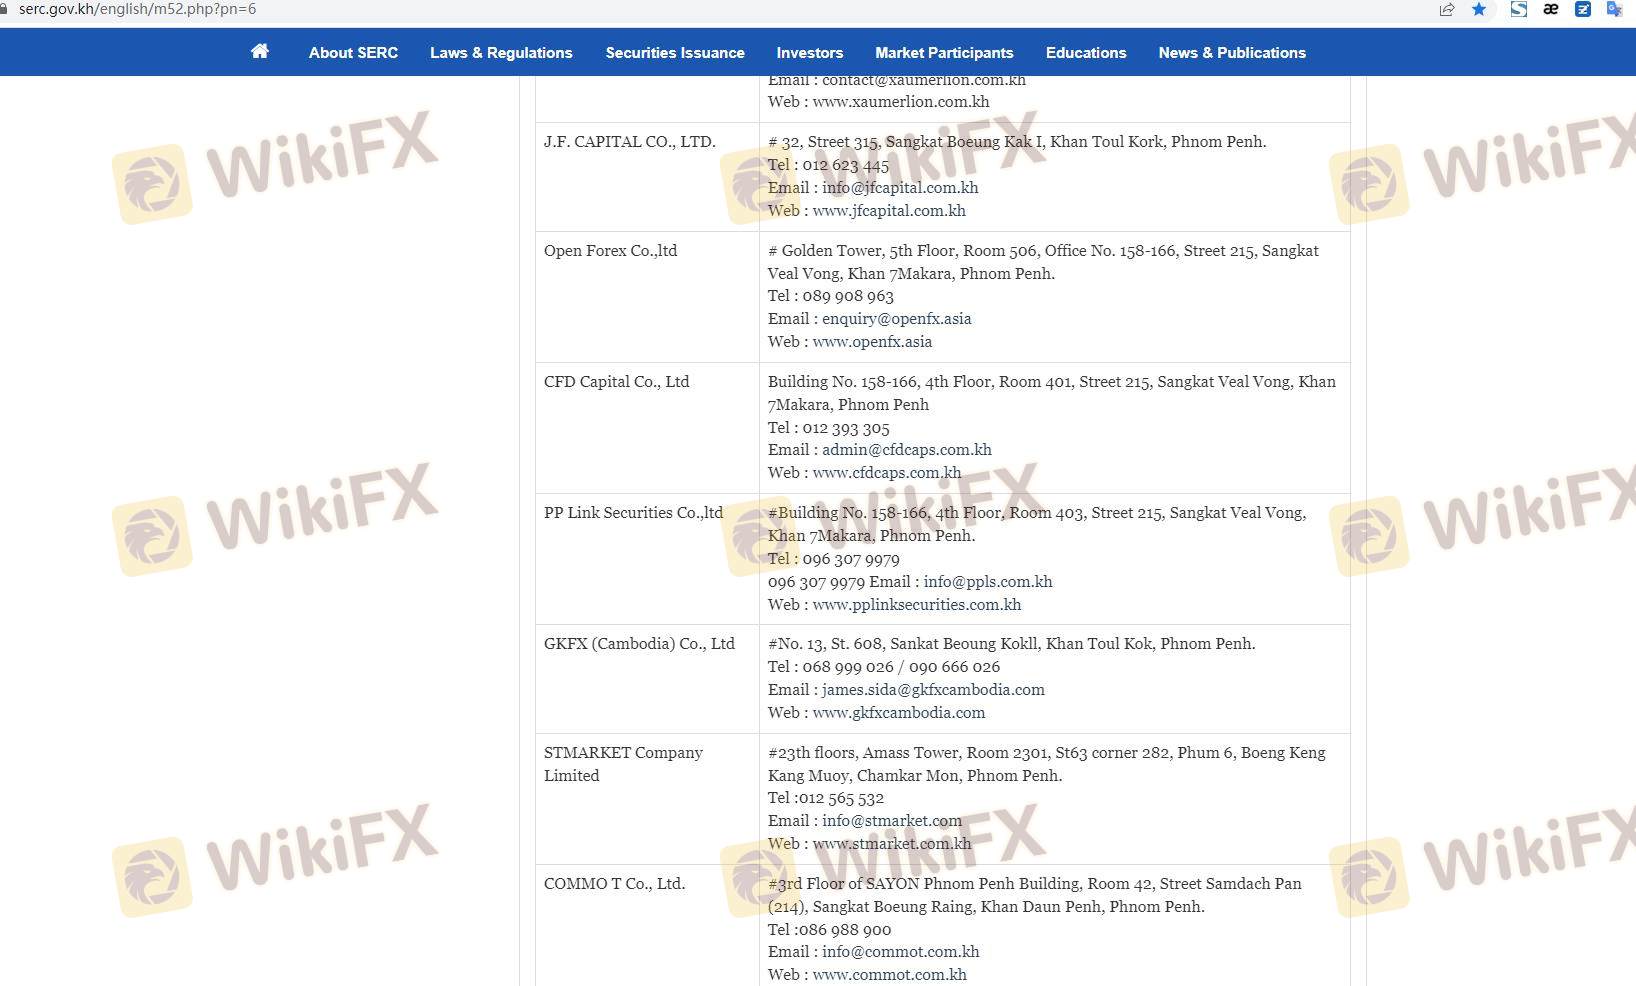Click the share page icon in address bar
The image size is (1636, 986).
click(1446, 9)
